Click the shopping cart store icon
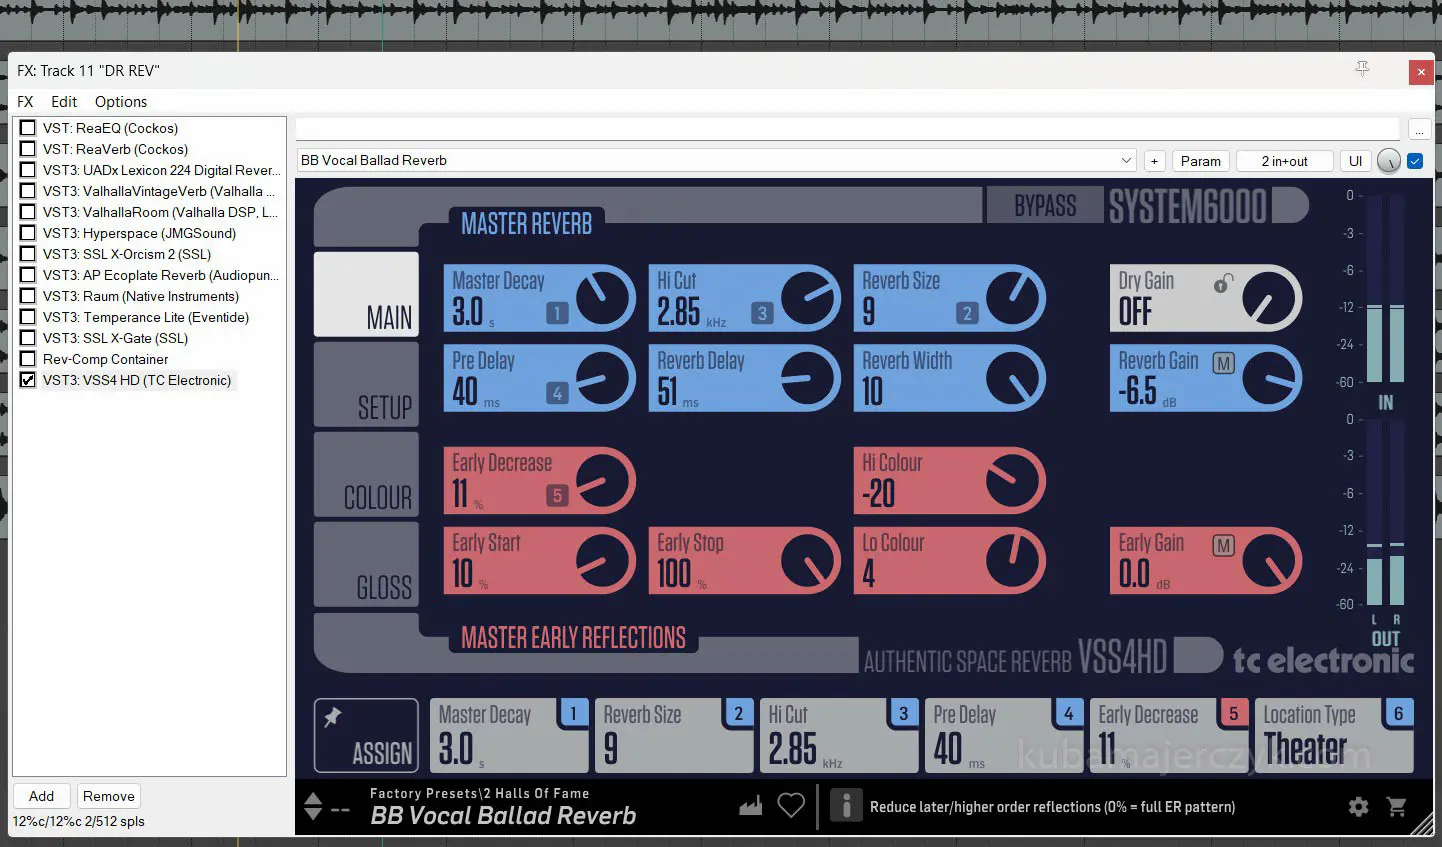Image resolution: width=1442 pixels, height=847 pixels. tap(1397, 806)
